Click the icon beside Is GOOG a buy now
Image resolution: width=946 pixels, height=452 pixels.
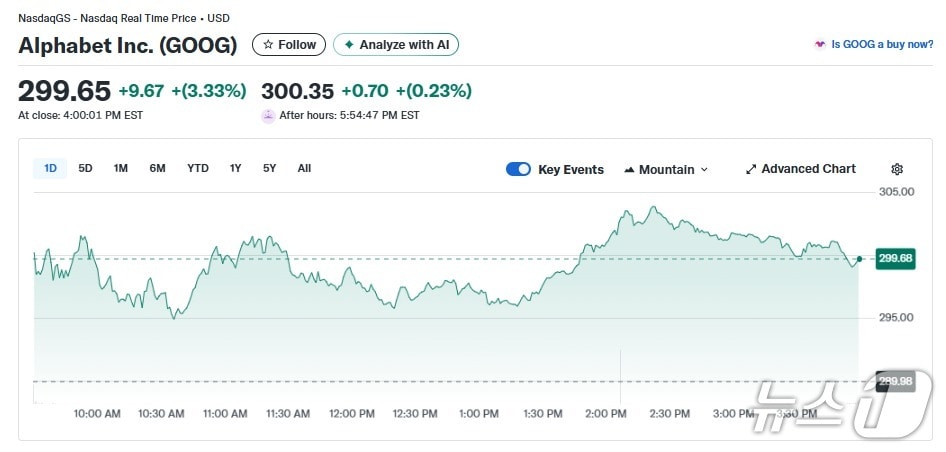820,45
